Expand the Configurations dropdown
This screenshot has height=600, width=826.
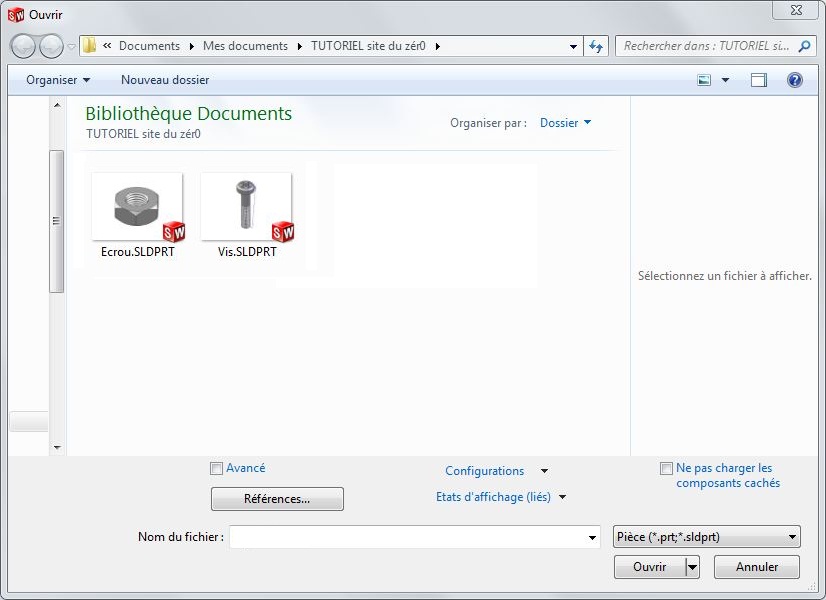[544, 471]
